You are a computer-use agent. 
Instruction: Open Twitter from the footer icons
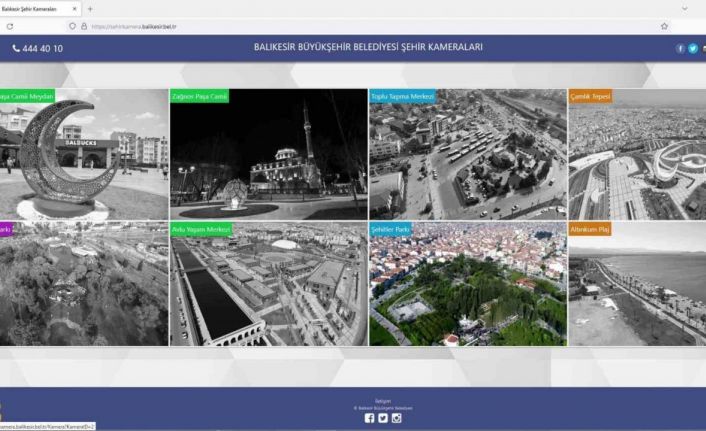click(383, 418)
